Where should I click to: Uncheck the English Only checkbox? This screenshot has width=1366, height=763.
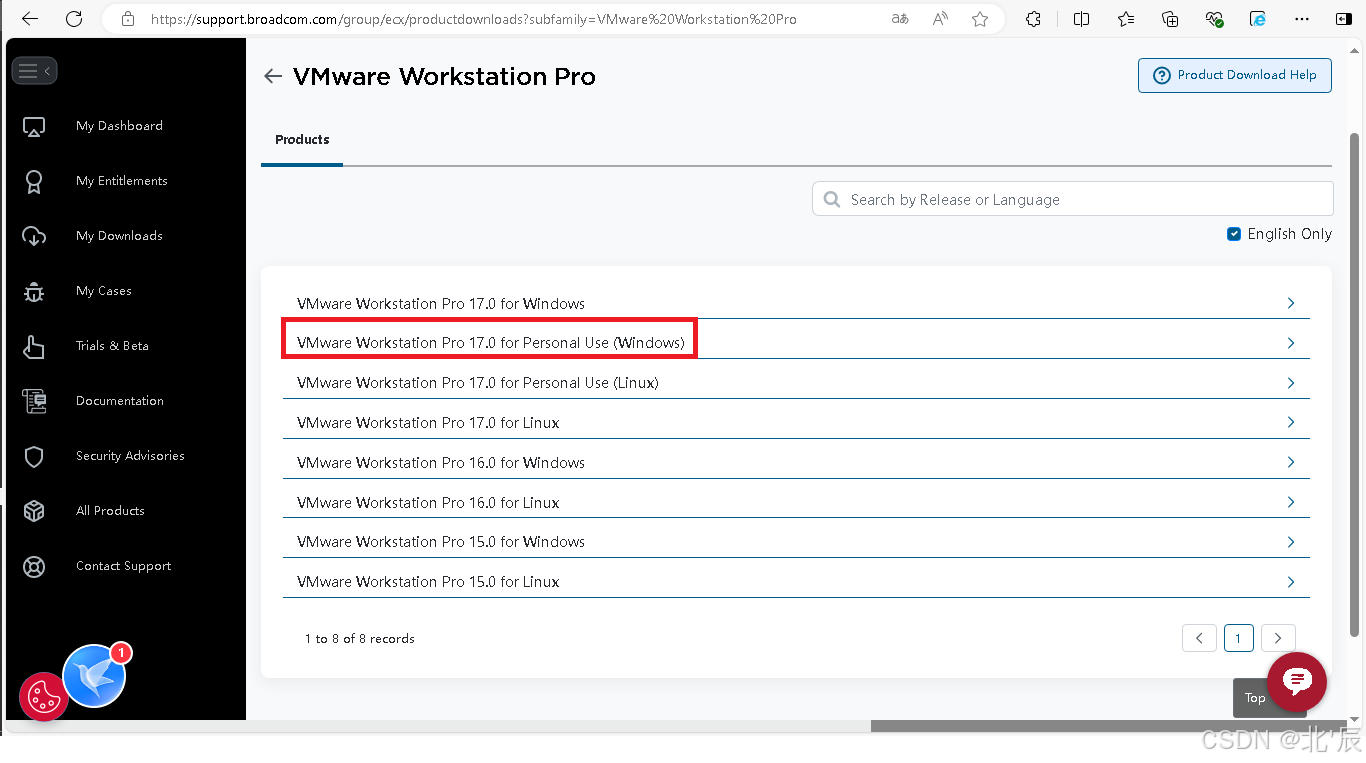[1234, 234]
